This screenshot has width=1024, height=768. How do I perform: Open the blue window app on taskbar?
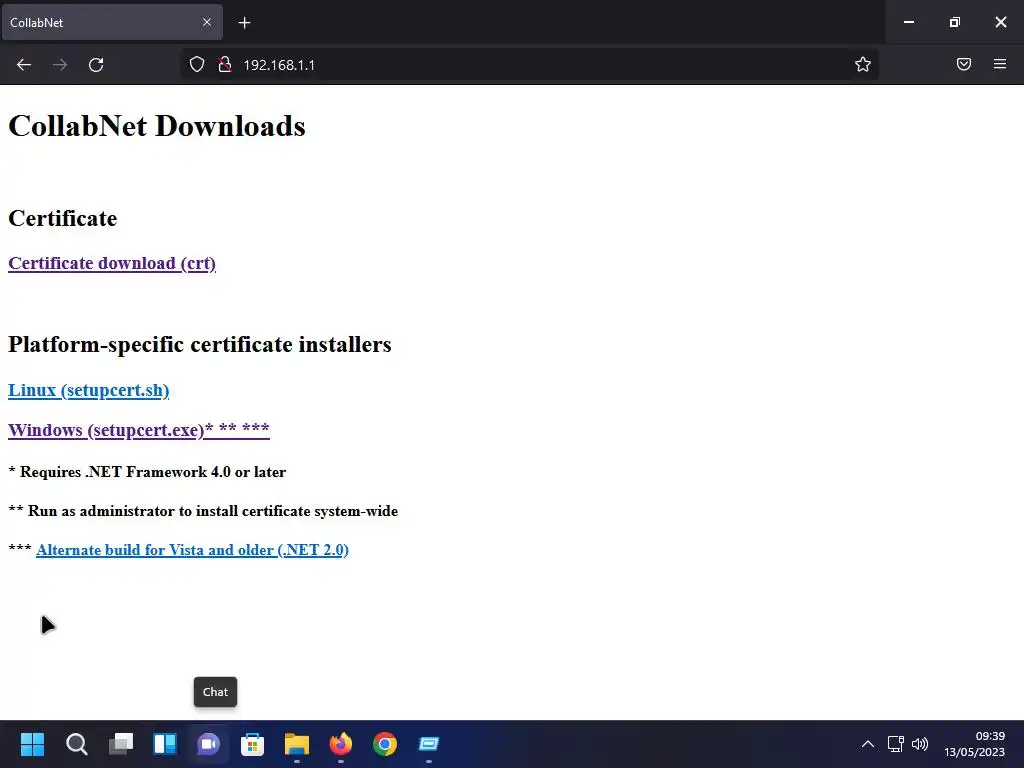428,744
